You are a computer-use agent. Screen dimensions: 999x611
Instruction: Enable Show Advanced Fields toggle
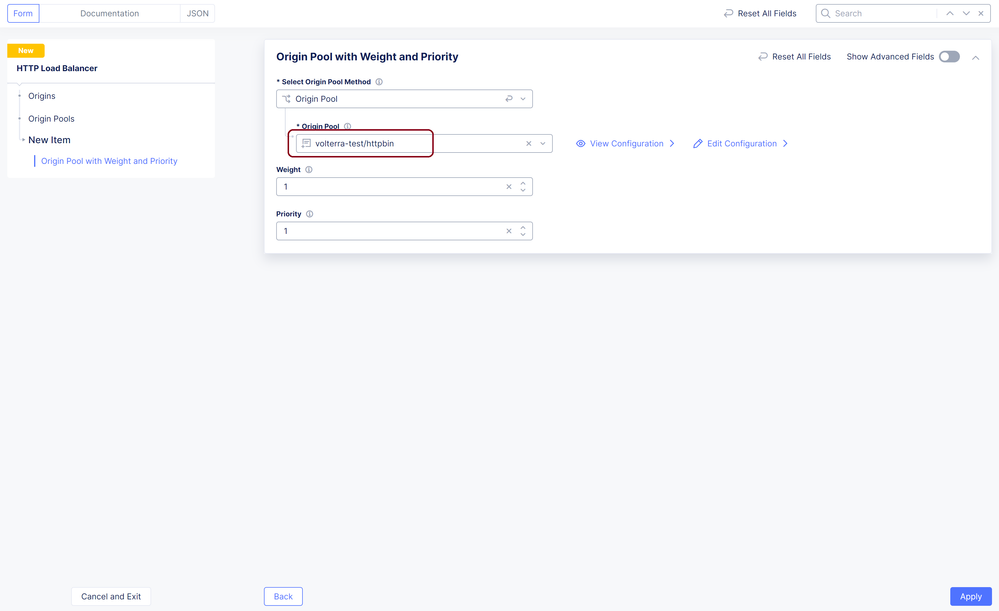949,57
